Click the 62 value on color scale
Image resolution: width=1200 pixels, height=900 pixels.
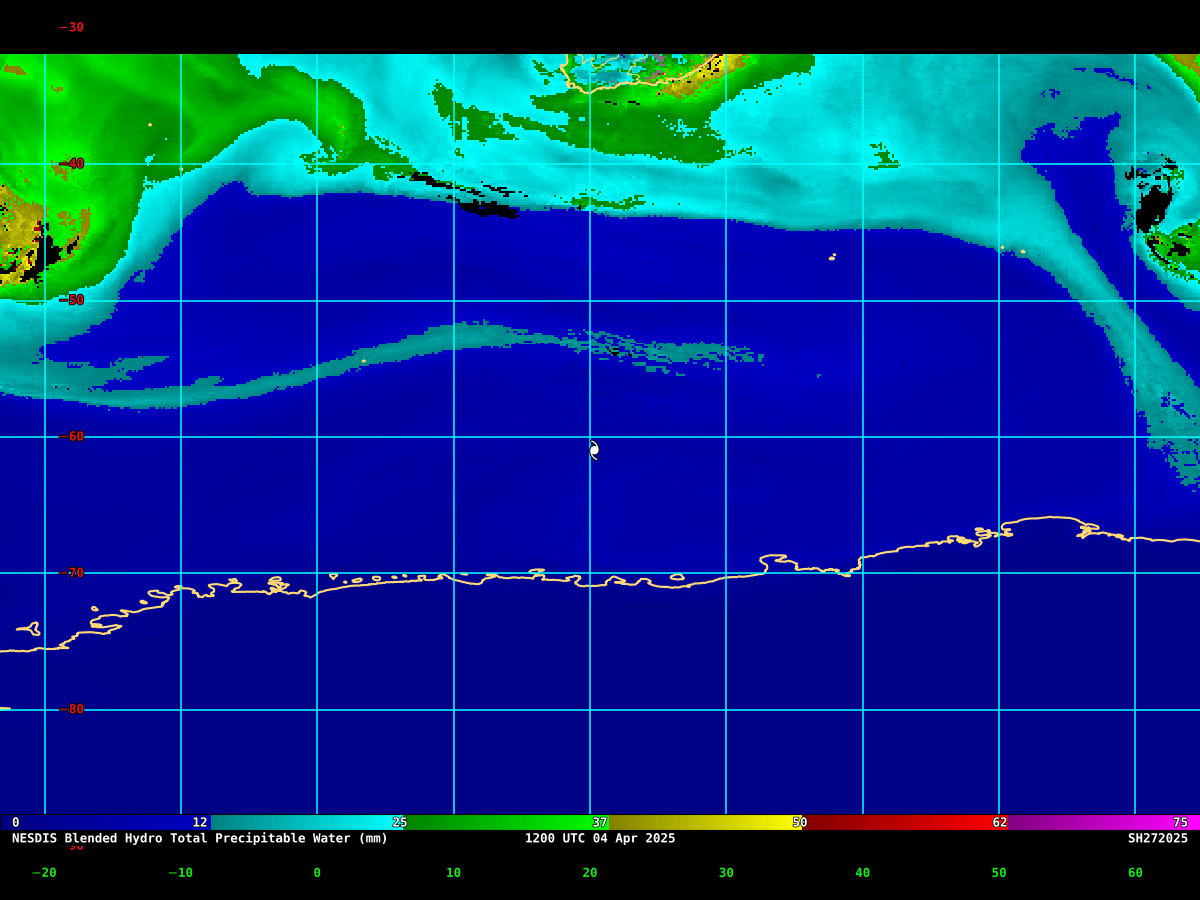tap(1000, 822)
